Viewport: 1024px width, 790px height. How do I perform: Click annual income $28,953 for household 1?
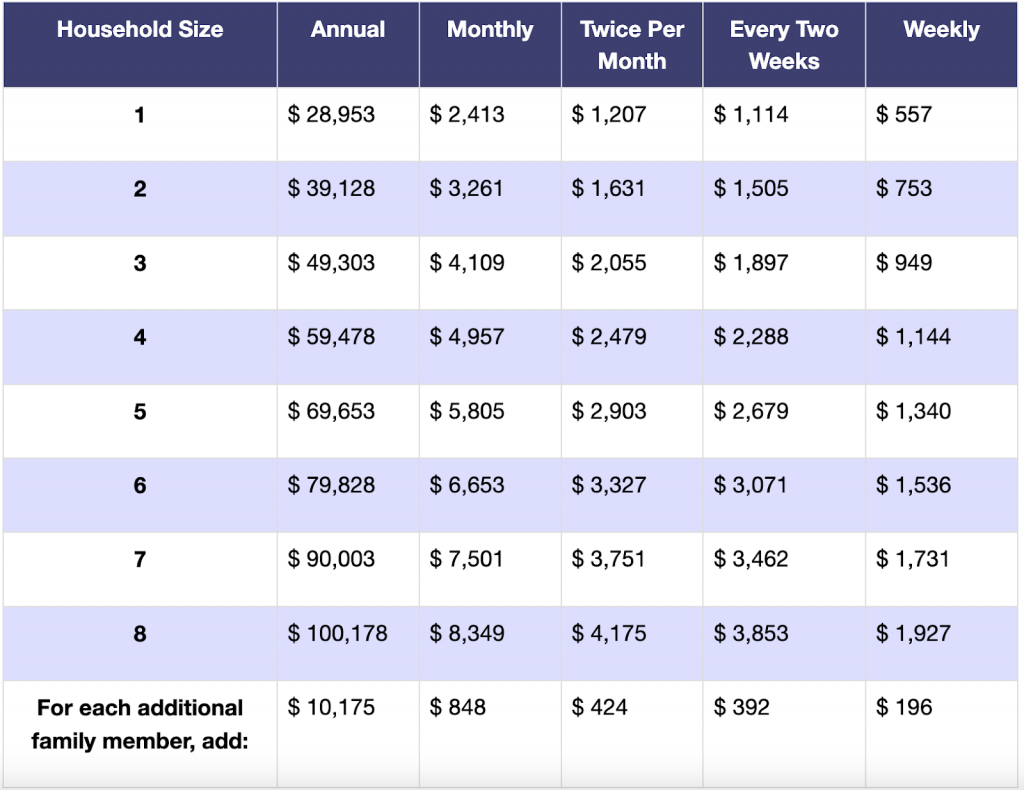point(332,115)
